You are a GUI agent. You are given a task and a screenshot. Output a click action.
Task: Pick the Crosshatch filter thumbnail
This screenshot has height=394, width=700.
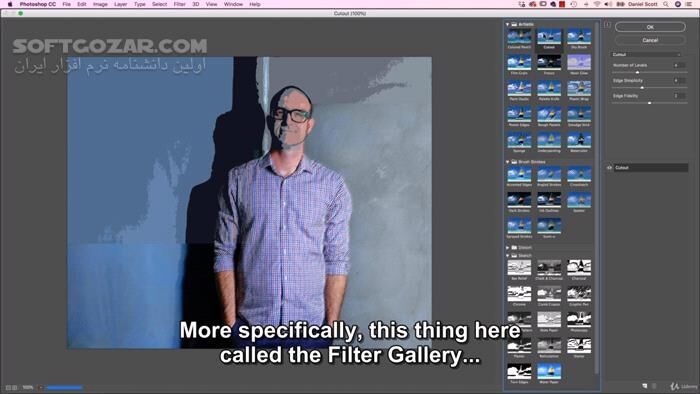click(579, 174)
